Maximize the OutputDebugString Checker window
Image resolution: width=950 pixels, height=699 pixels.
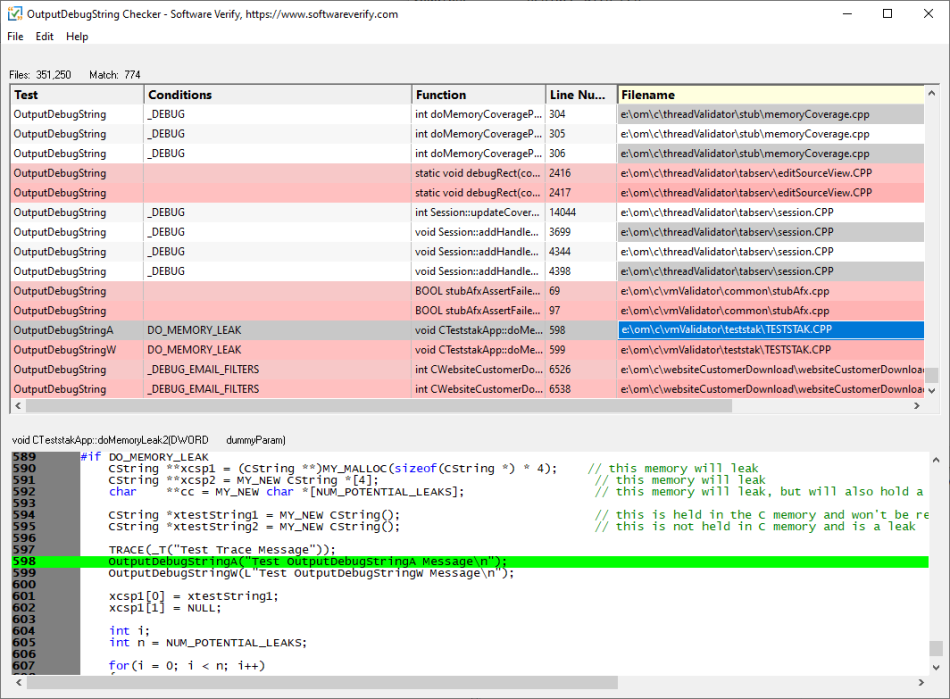[887, 14]
